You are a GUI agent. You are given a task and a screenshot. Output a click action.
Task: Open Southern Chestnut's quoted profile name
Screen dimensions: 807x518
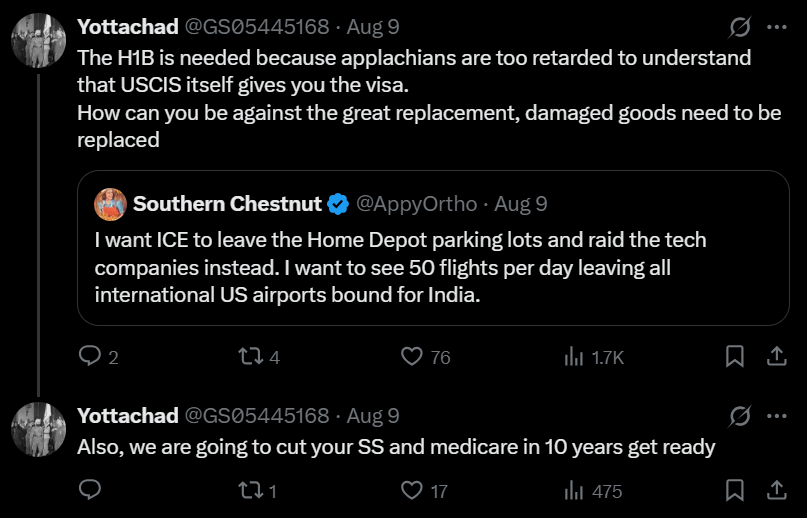pos(227,204)
